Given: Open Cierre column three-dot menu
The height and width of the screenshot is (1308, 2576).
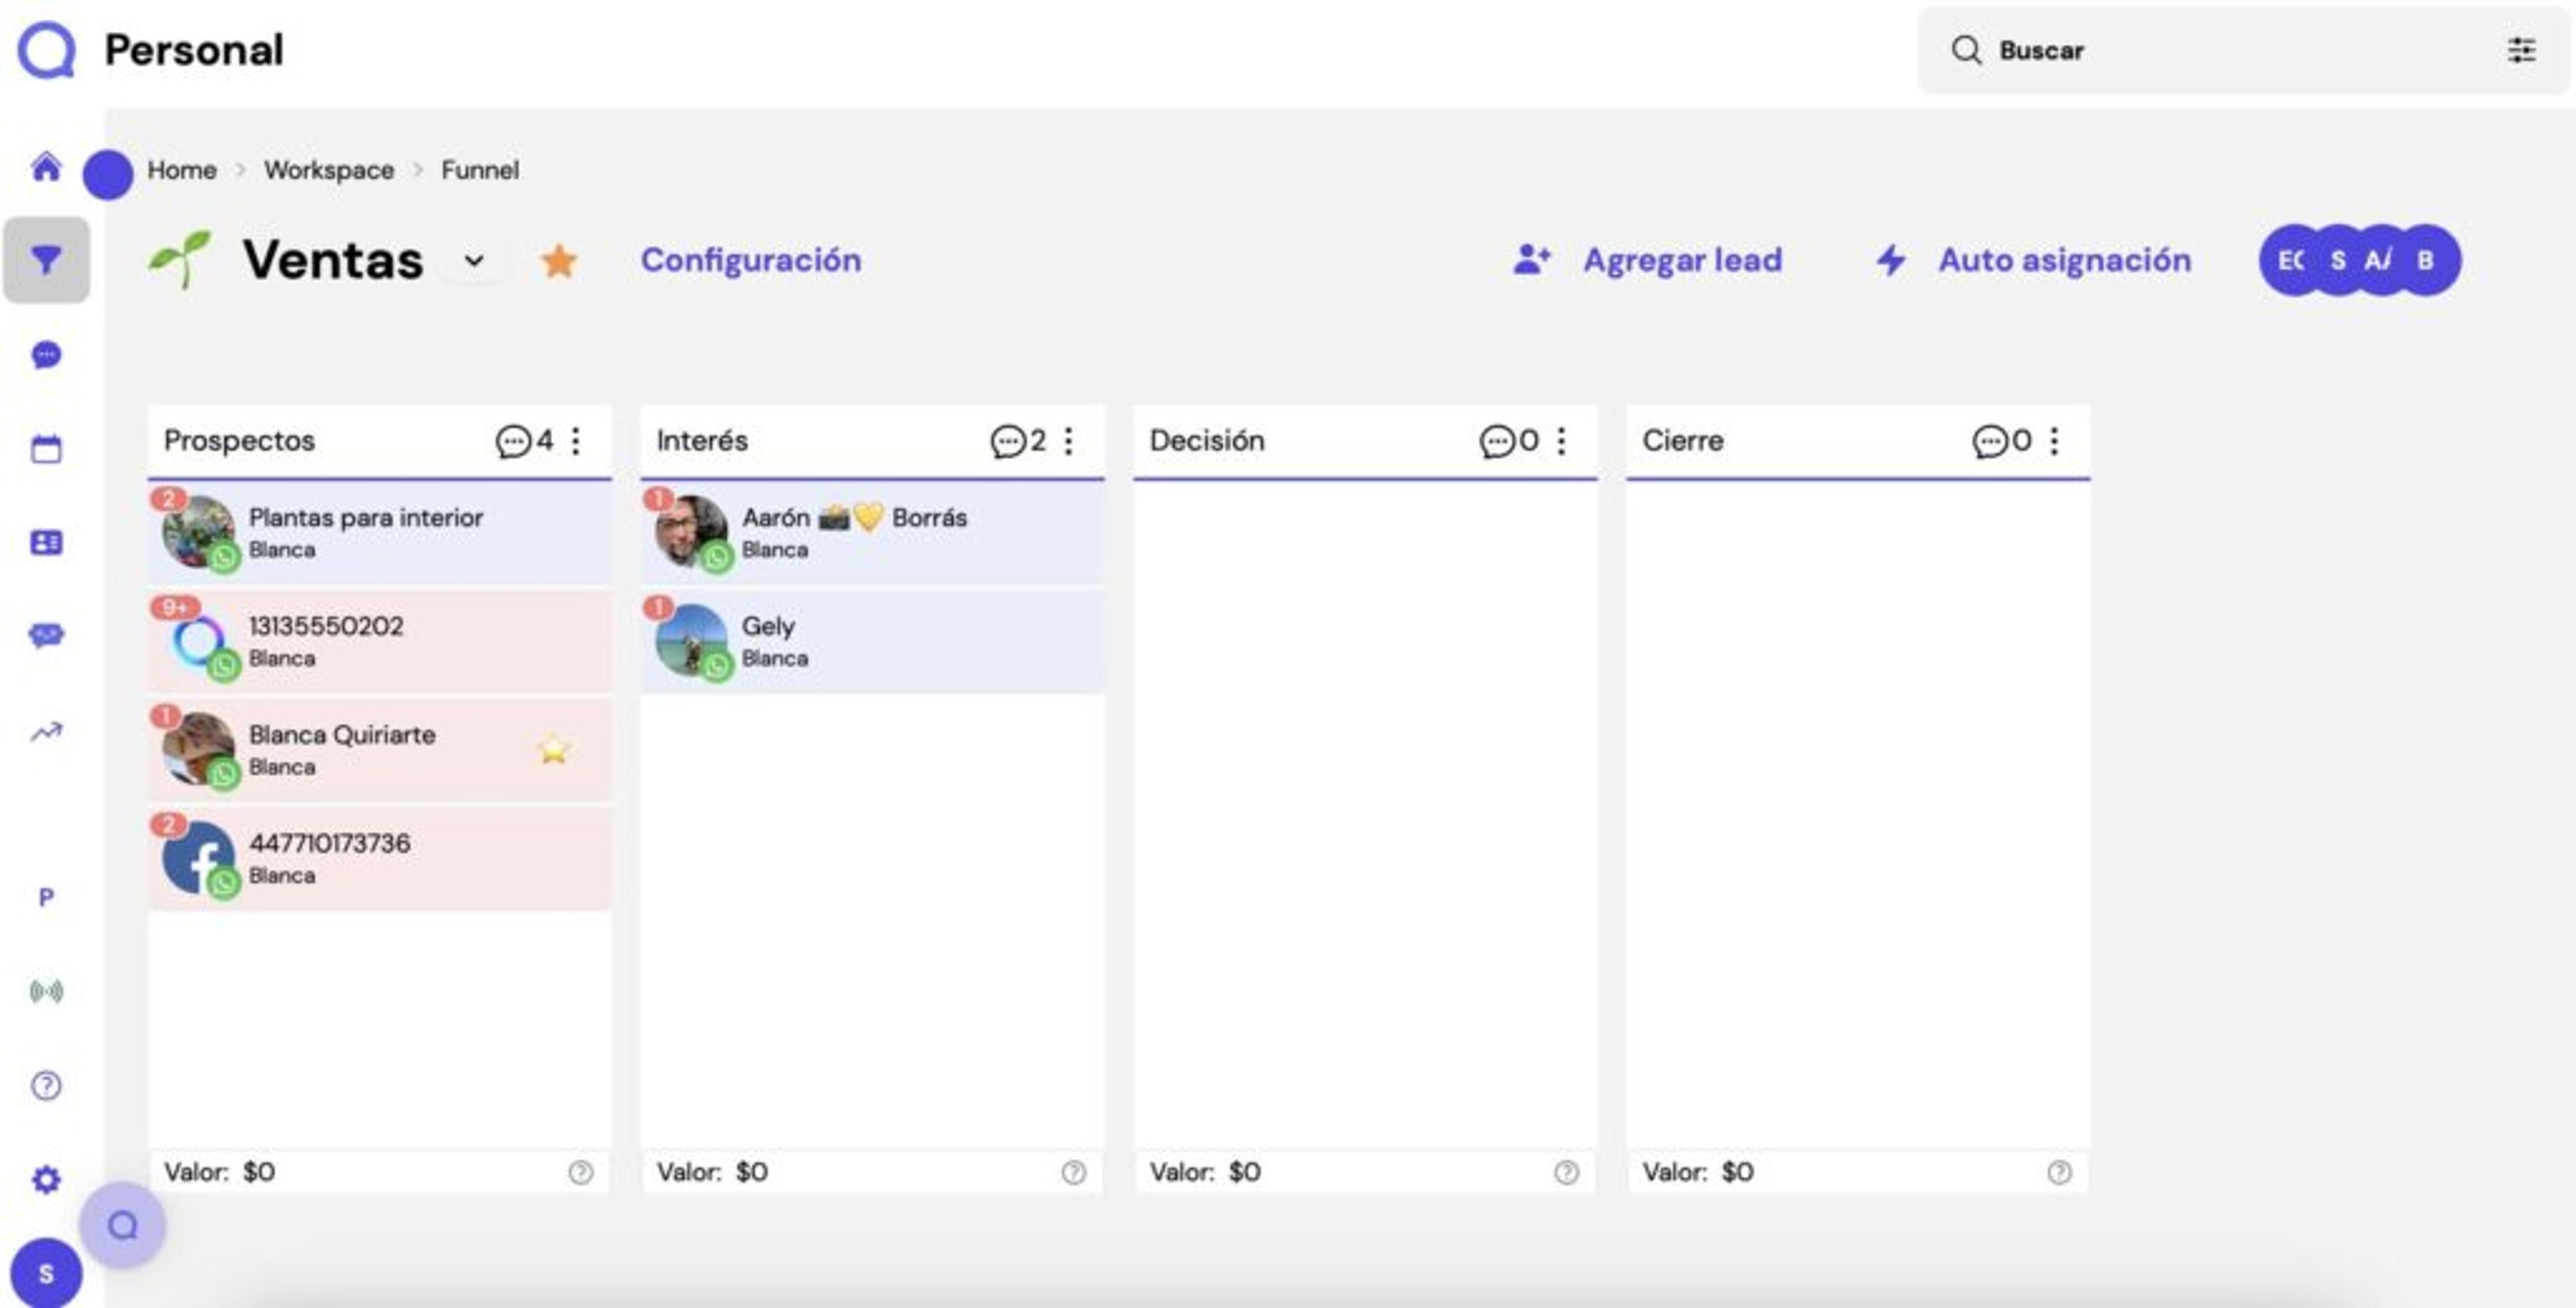Looking at the screenshot, I should [2054, 441].
